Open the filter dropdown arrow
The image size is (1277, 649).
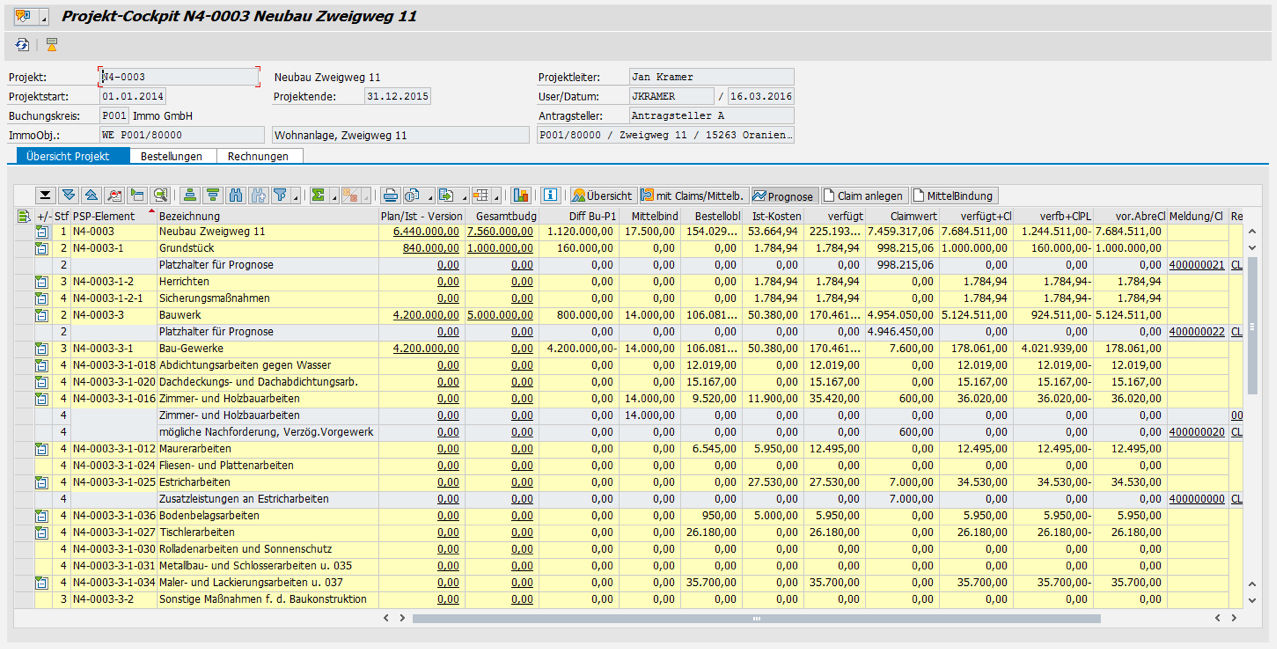[x=296, y=197]
